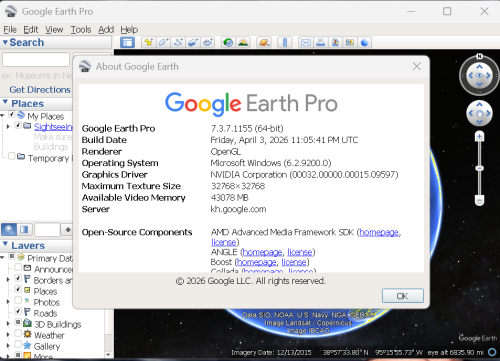Screen dimensions: 500x361
Task: Click the zoom out minus button
Action: (479, 200)
